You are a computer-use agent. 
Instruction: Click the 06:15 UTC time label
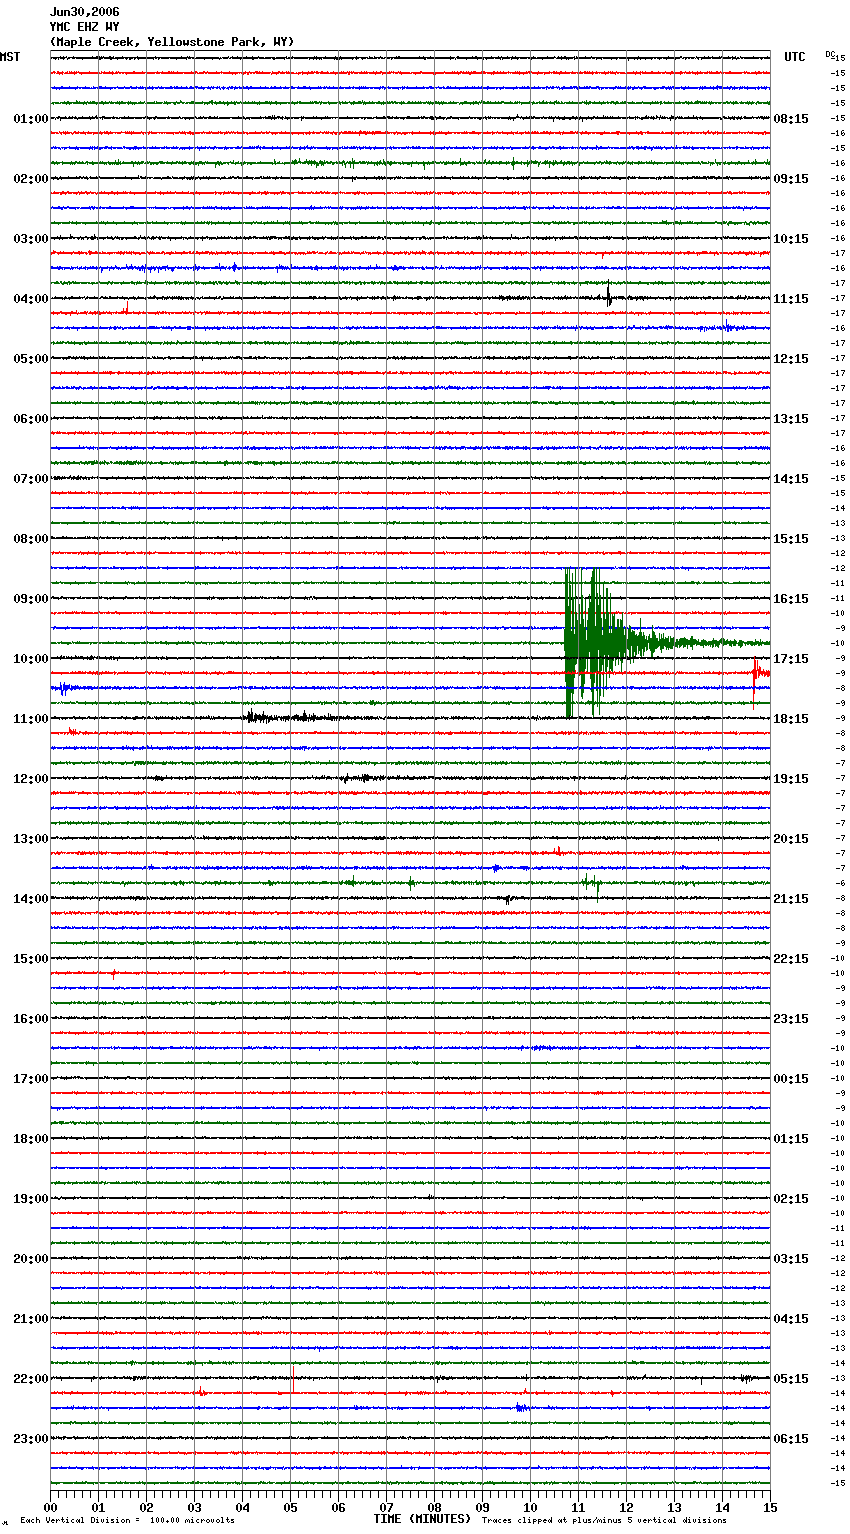coord(791,1439)
